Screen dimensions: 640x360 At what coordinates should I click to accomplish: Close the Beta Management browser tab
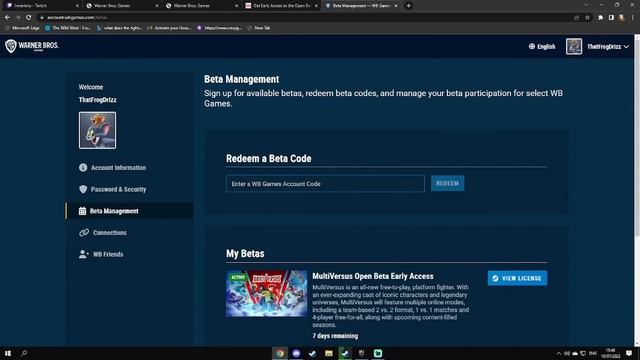click(396, 6)
